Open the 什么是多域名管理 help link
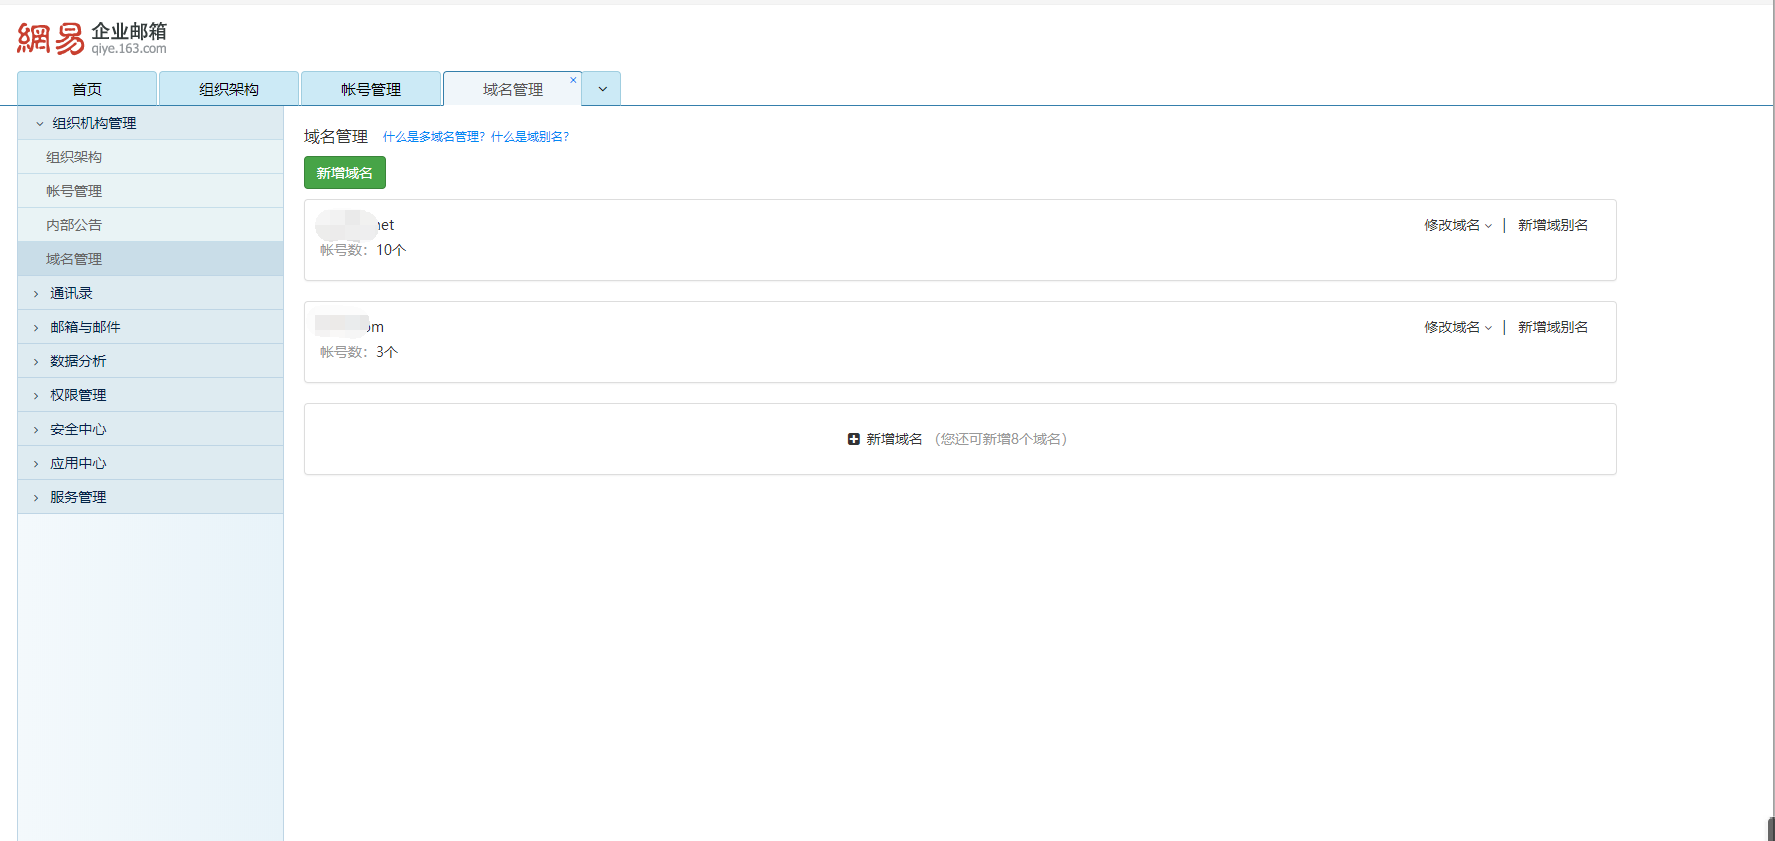 (x=433, y=137)
